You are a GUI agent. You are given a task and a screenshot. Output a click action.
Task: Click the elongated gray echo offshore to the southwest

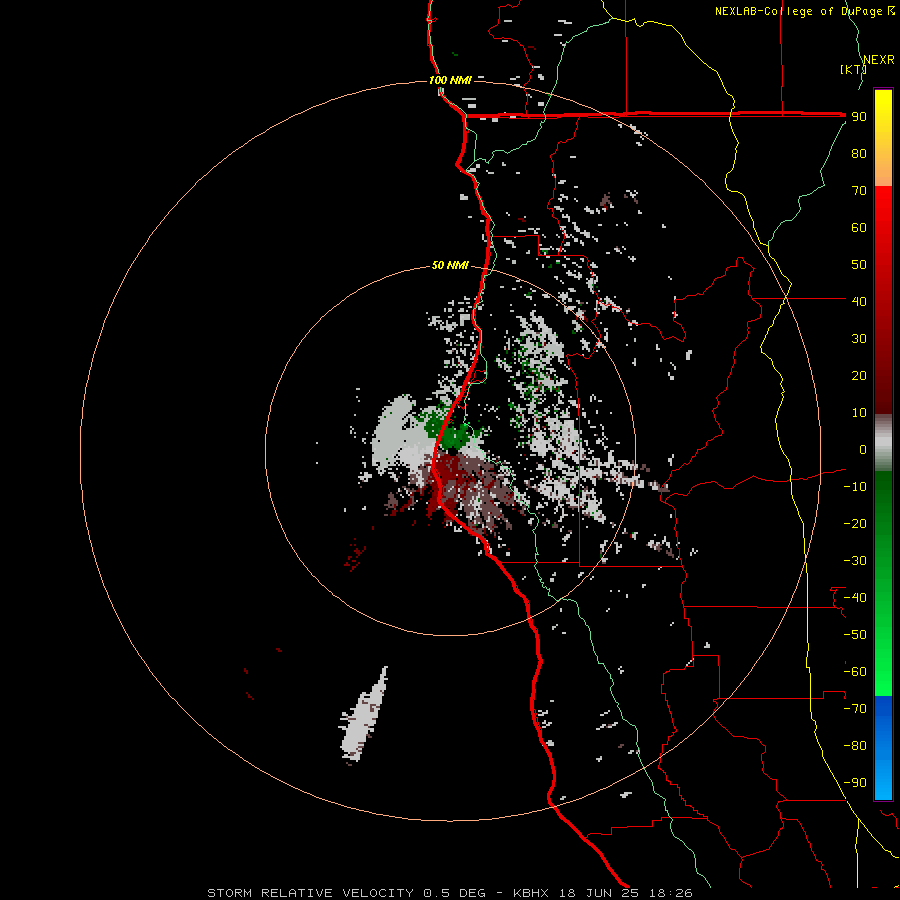tap(364, 715)
